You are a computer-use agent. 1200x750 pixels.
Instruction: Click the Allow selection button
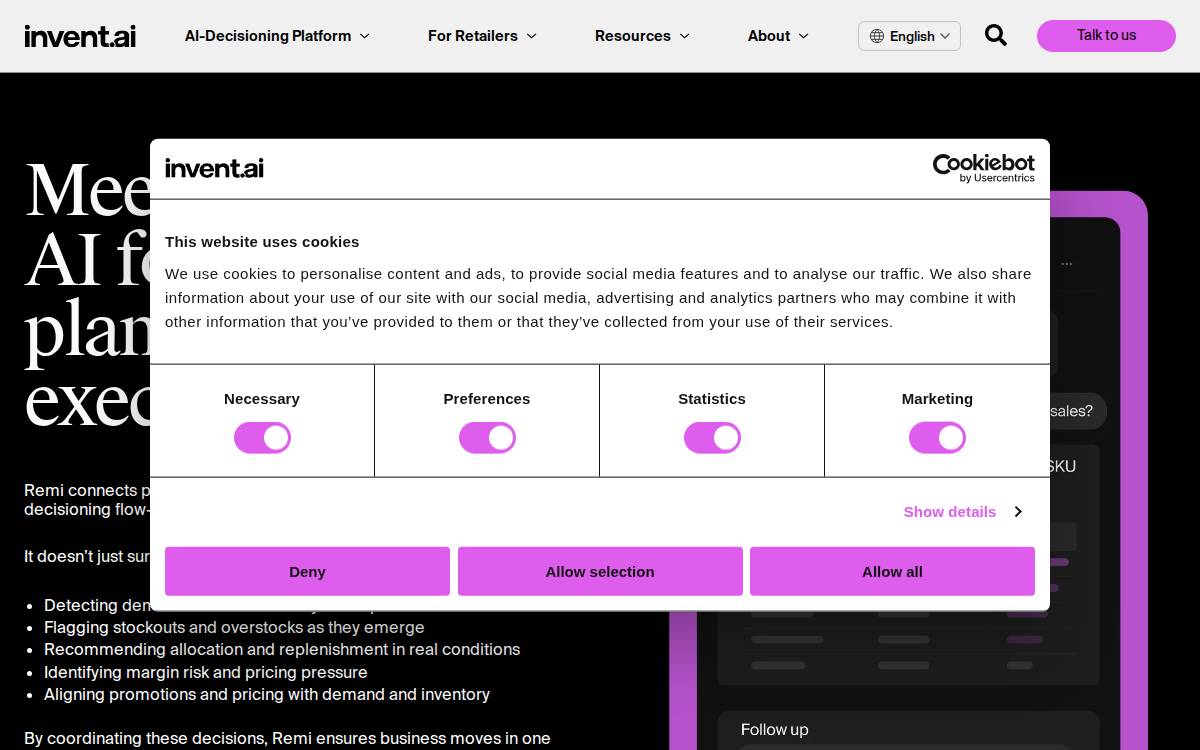pos(600,571)
